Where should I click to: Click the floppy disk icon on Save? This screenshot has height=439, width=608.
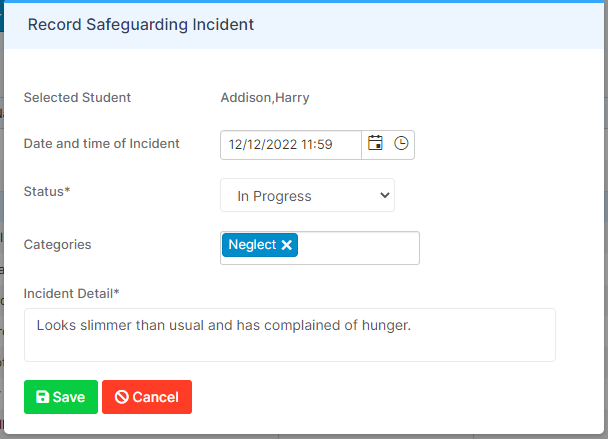coord(42,397)
